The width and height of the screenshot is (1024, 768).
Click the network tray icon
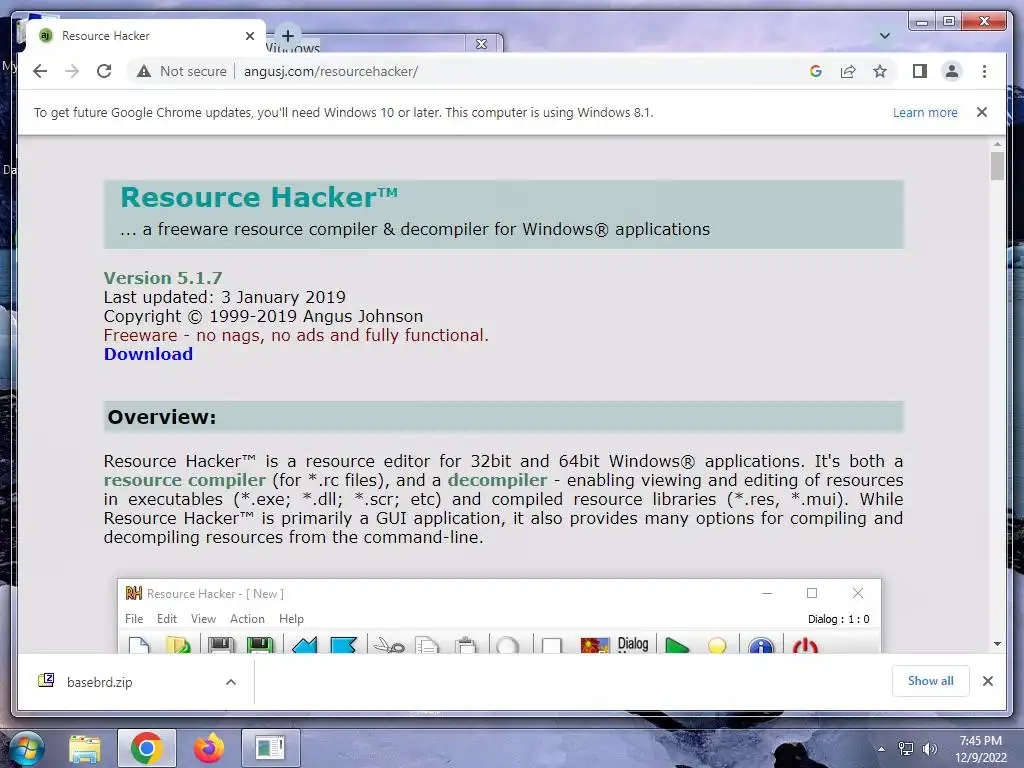pyautogui.click(x=906, y=749)
